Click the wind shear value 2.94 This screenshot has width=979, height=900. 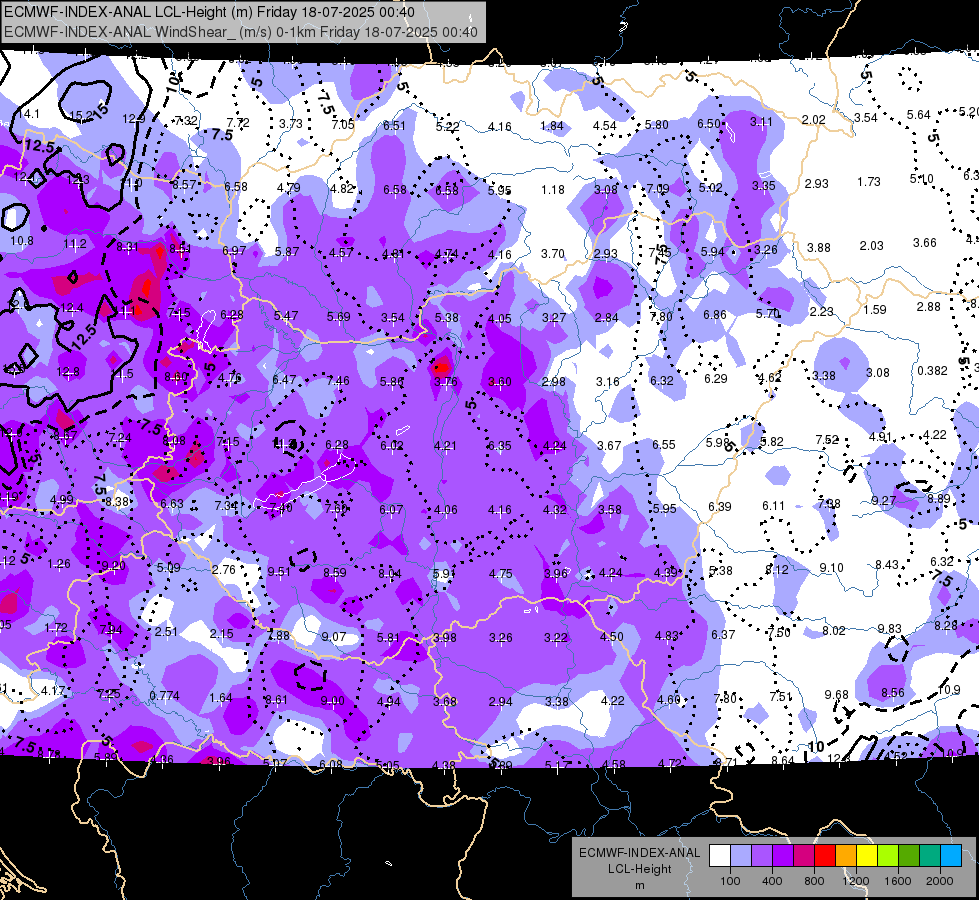[x=500, y=701]
